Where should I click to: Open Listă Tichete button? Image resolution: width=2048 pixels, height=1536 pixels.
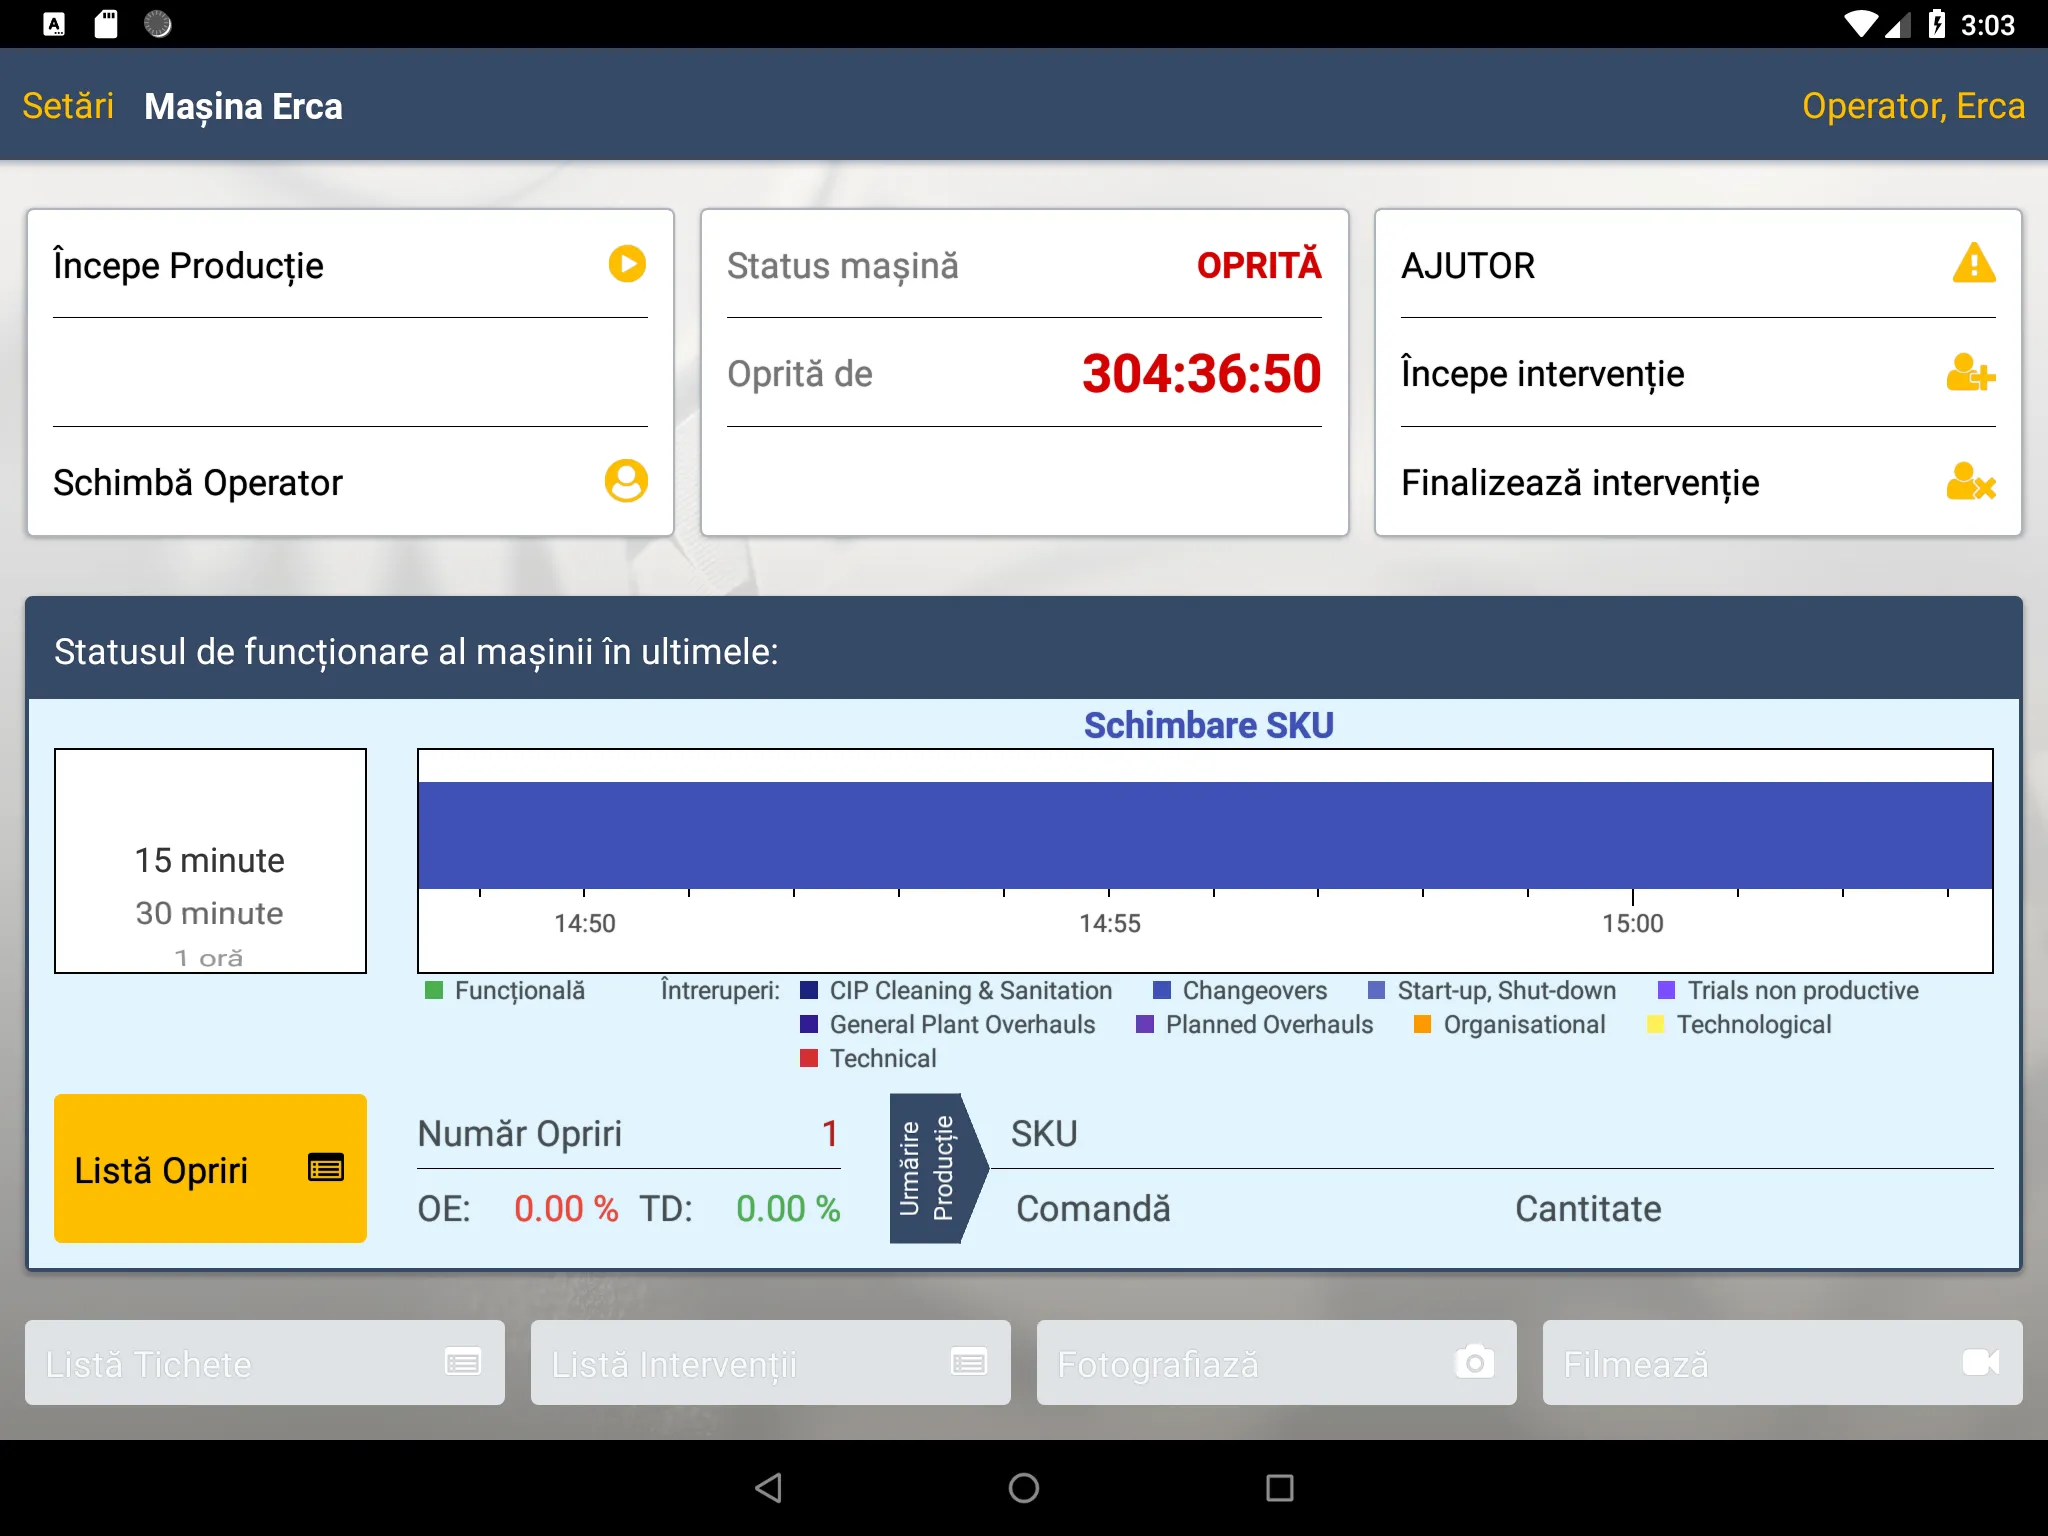(x=265, y=1362)
